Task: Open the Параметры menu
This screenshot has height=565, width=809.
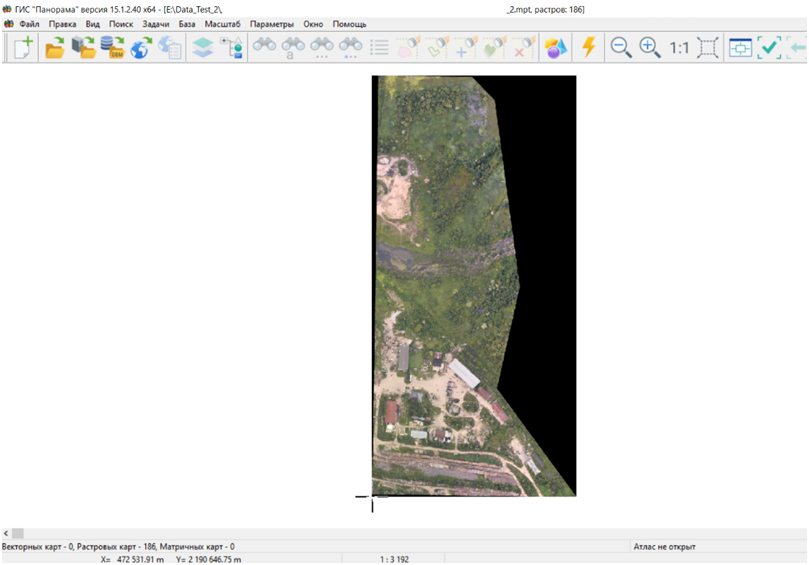Action: coord(272,24)
